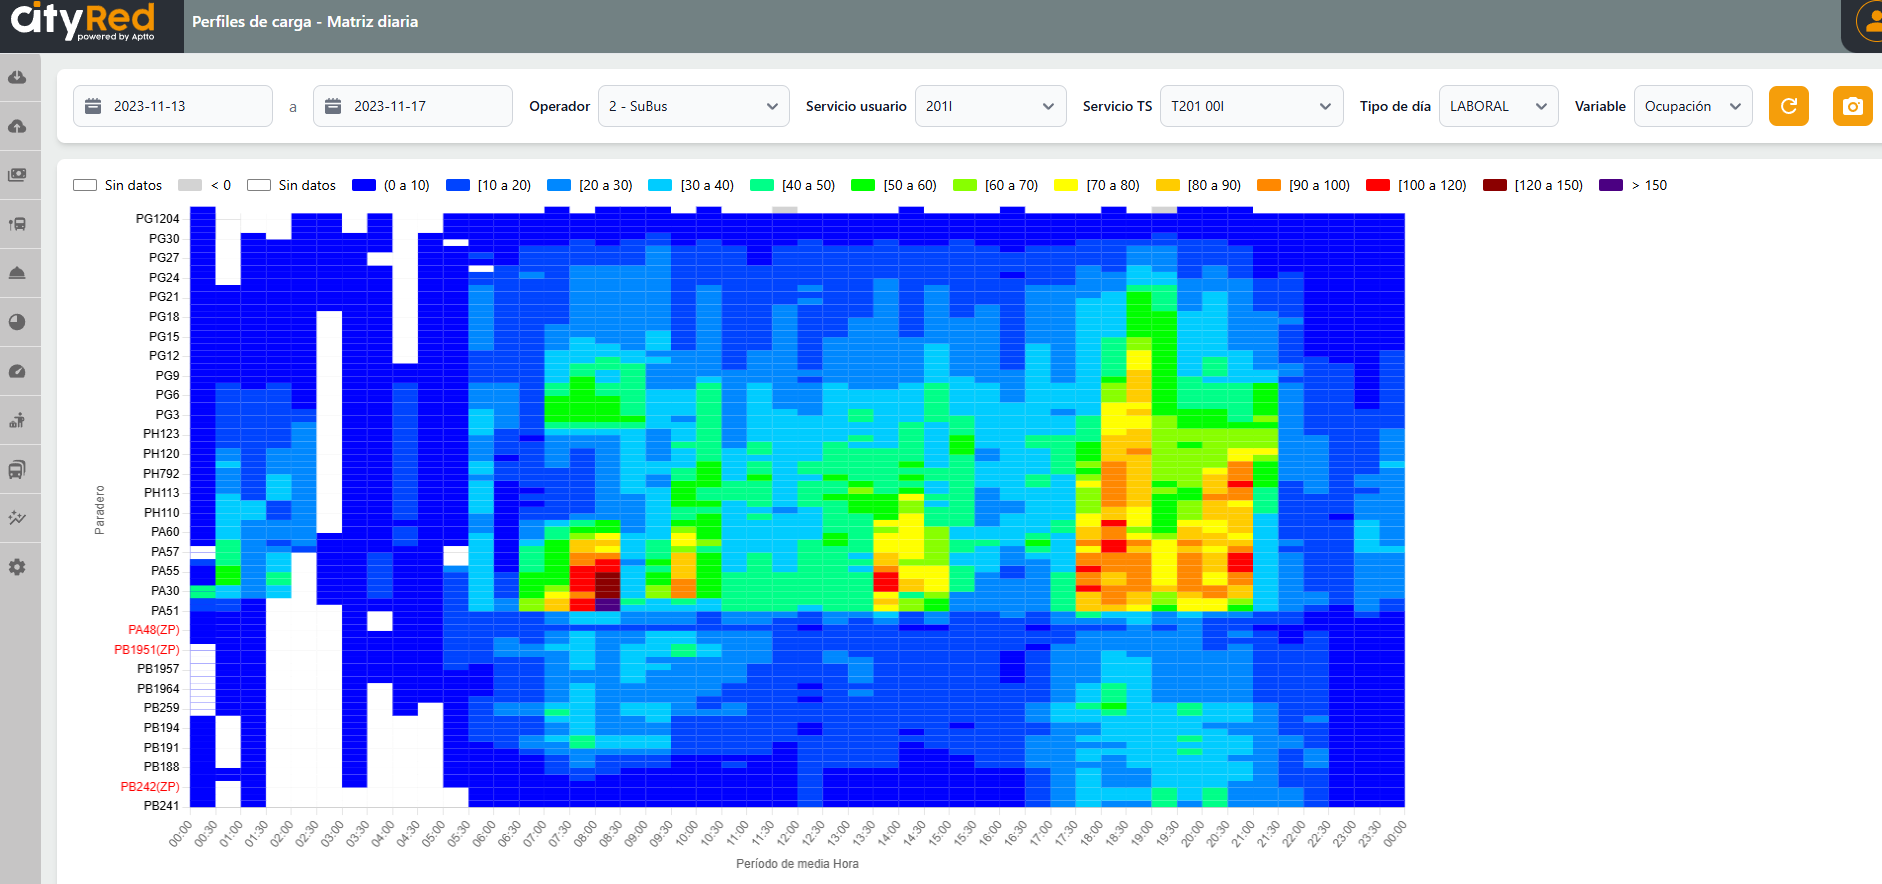Screen dimensions: 1882x884
Task: Click the start date field 2023-11-13
Action: [172, 106]
